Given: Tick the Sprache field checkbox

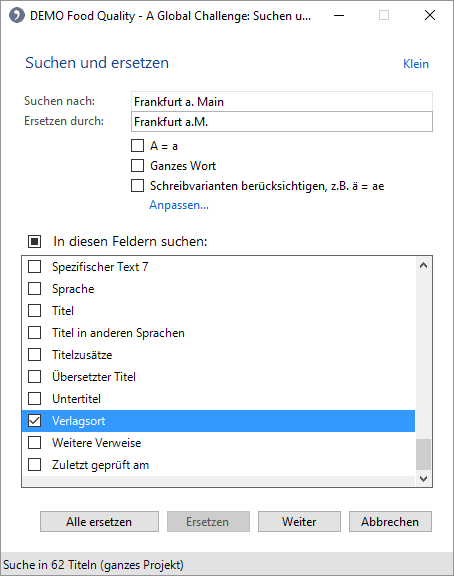Looking at the screenshot, I should [x=35, y=288].
